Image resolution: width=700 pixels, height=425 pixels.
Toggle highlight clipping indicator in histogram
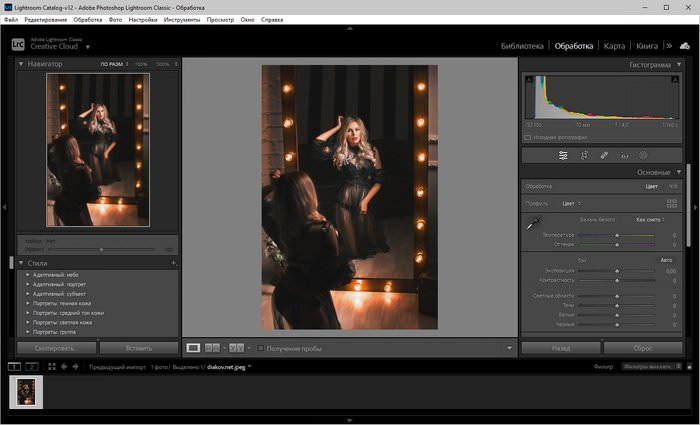click(x=675, y=79)
